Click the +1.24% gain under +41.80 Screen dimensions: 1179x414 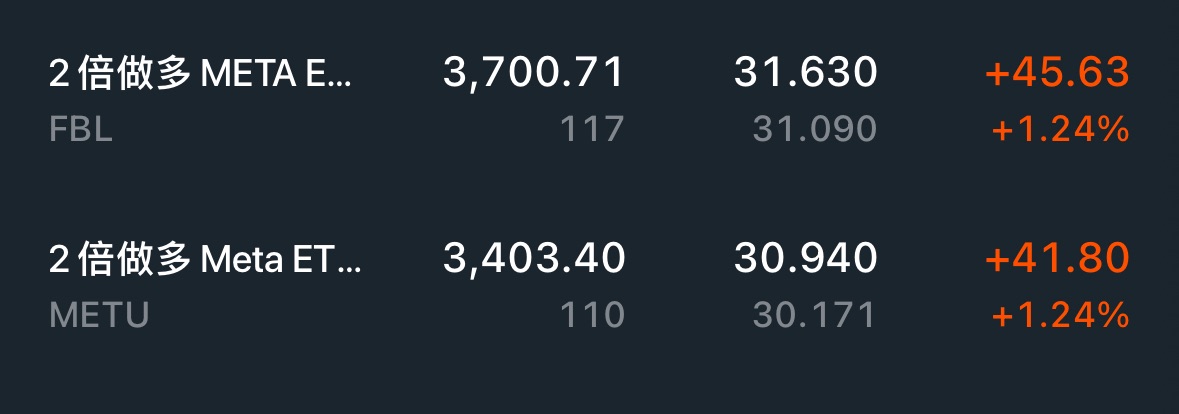(x=1060, y=316)
